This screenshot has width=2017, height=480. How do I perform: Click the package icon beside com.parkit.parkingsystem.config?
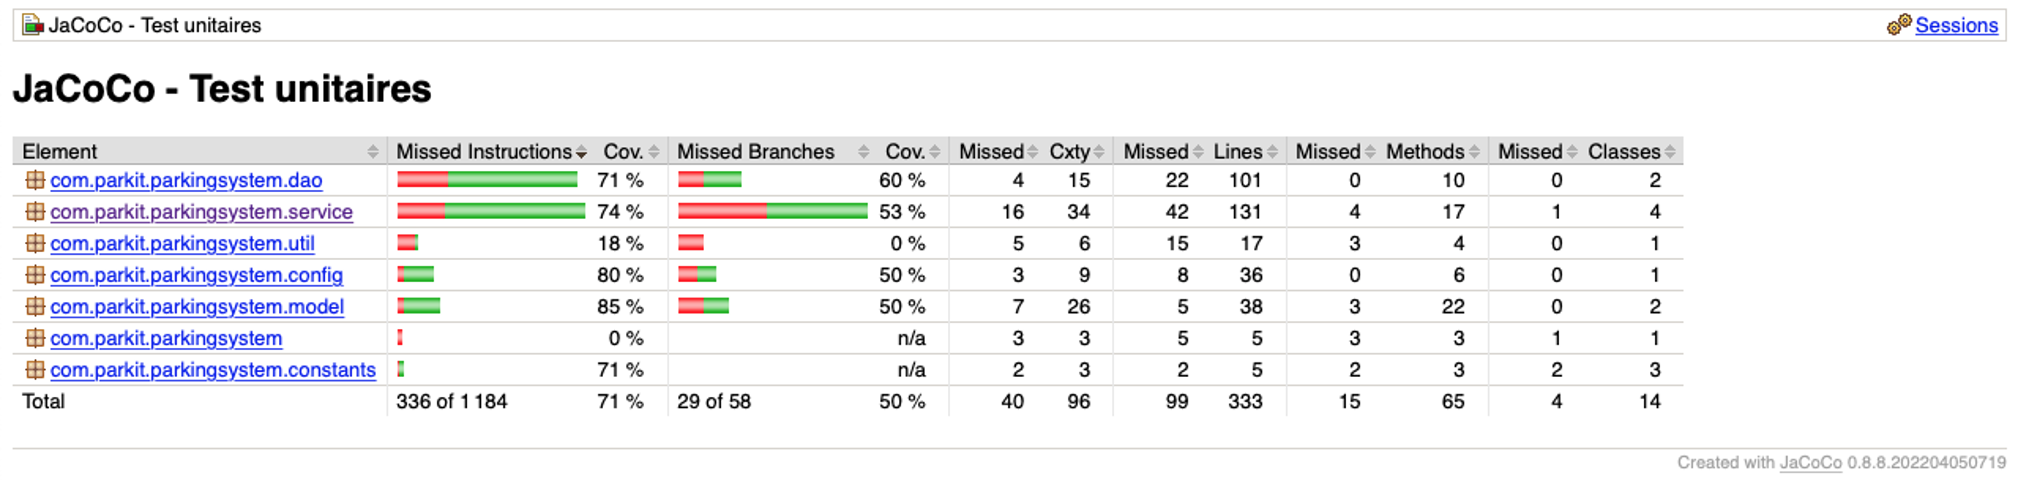click(x=35, y=275)
